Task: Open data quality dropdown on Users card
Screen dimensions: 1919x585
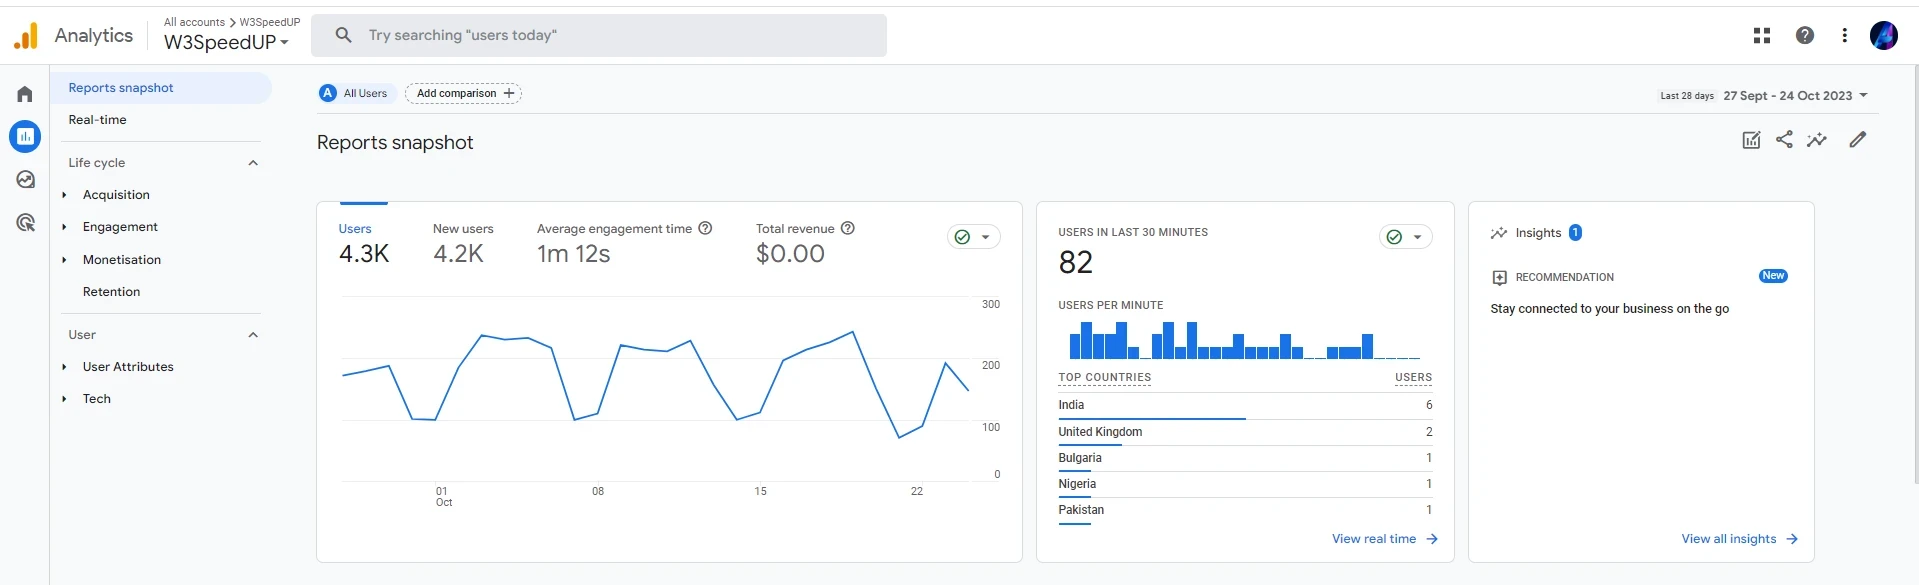Action: coord(973,237)
